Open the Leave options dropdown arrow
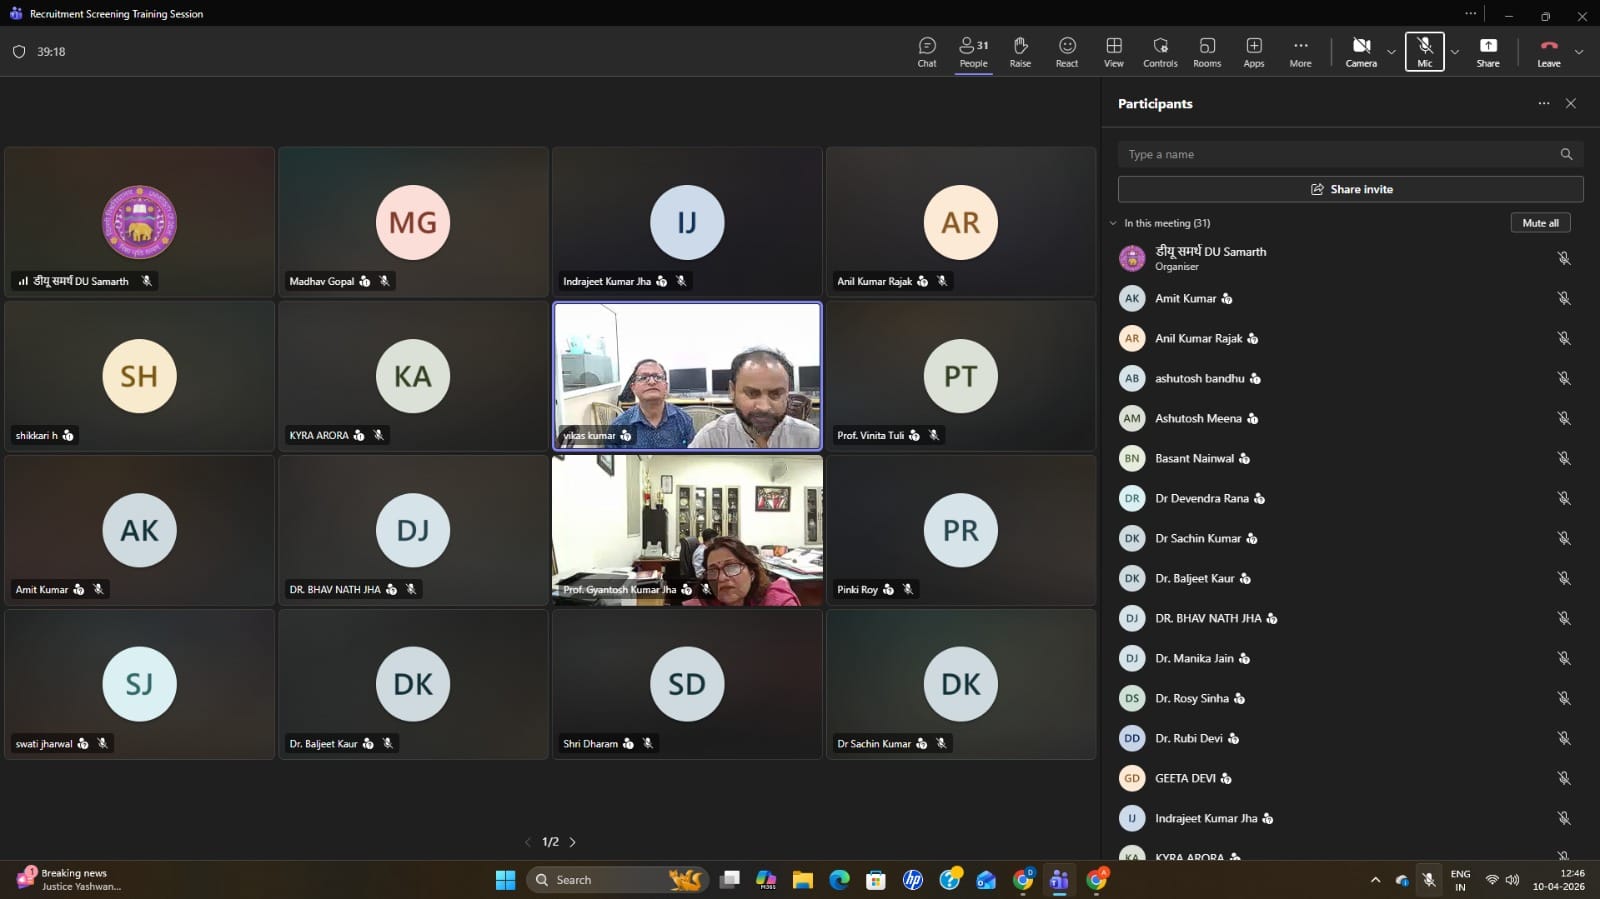Image resolution: width=1600 pixels, height=899 pixels. 1579,52
